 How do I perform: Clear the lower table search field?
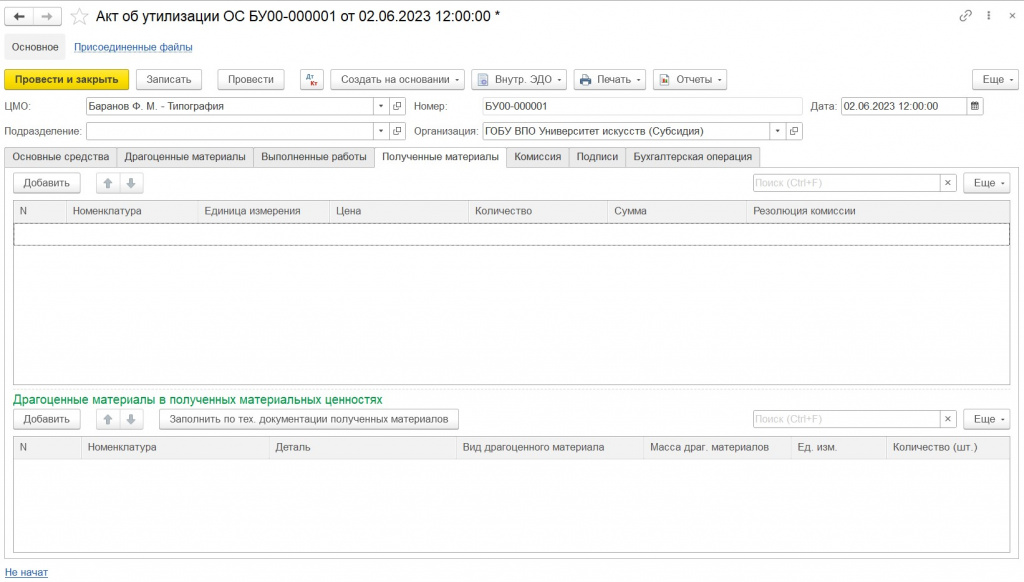click(948, 419)
